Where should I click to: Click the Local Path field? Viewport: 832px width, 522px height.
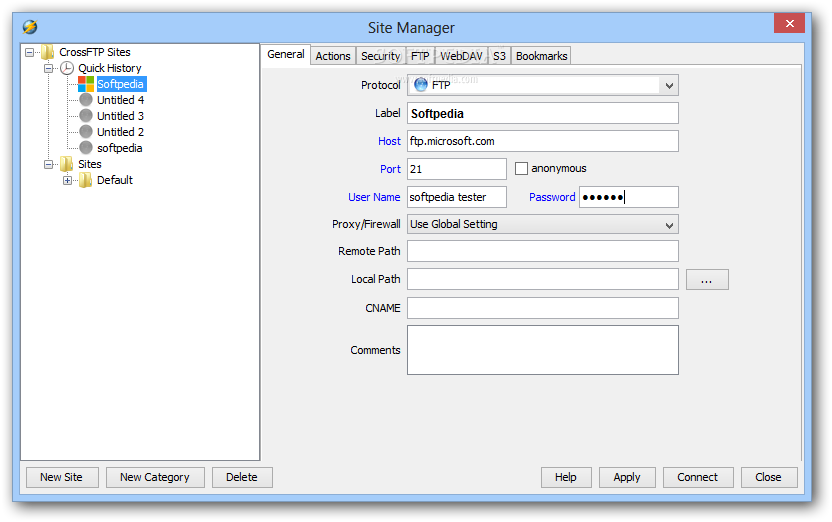[x=543, y=279]
